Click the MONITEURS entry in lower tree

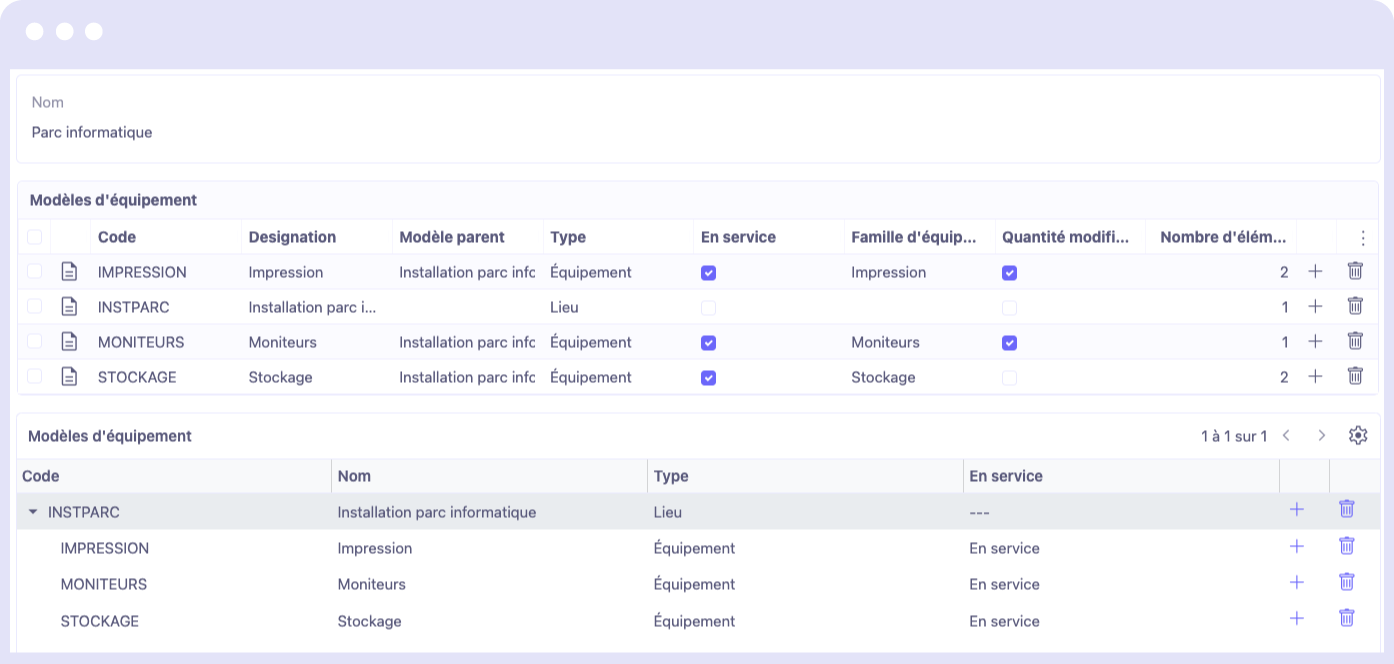click(104, 584)
